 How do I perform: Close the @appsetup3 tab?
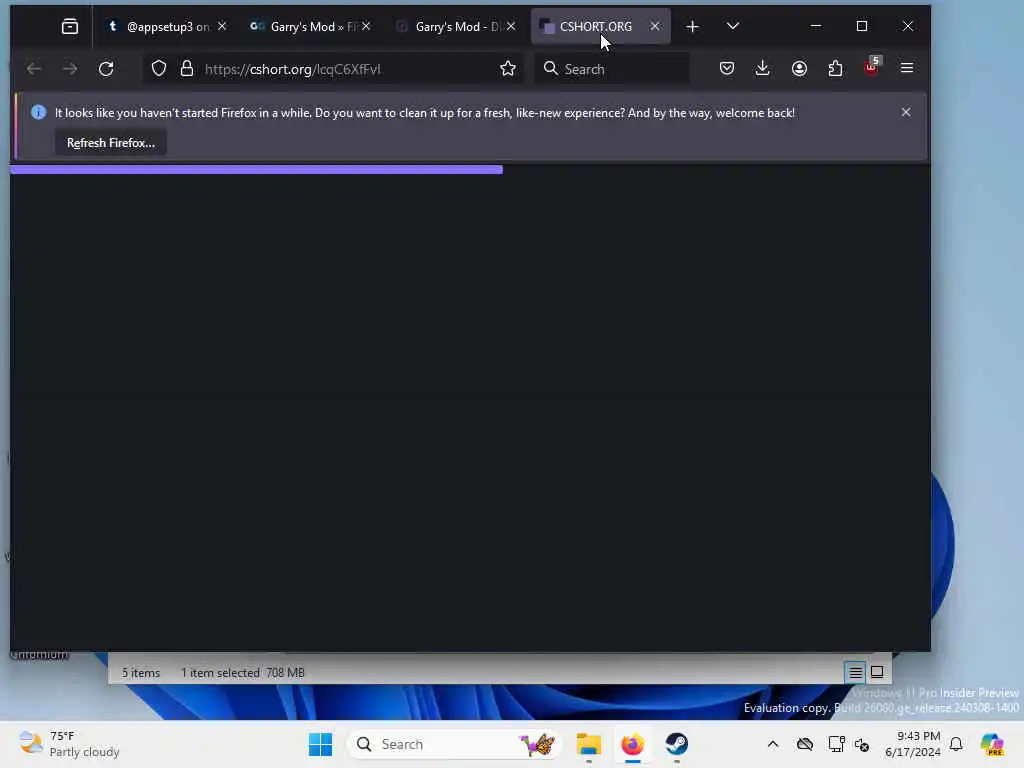point(222,26)
